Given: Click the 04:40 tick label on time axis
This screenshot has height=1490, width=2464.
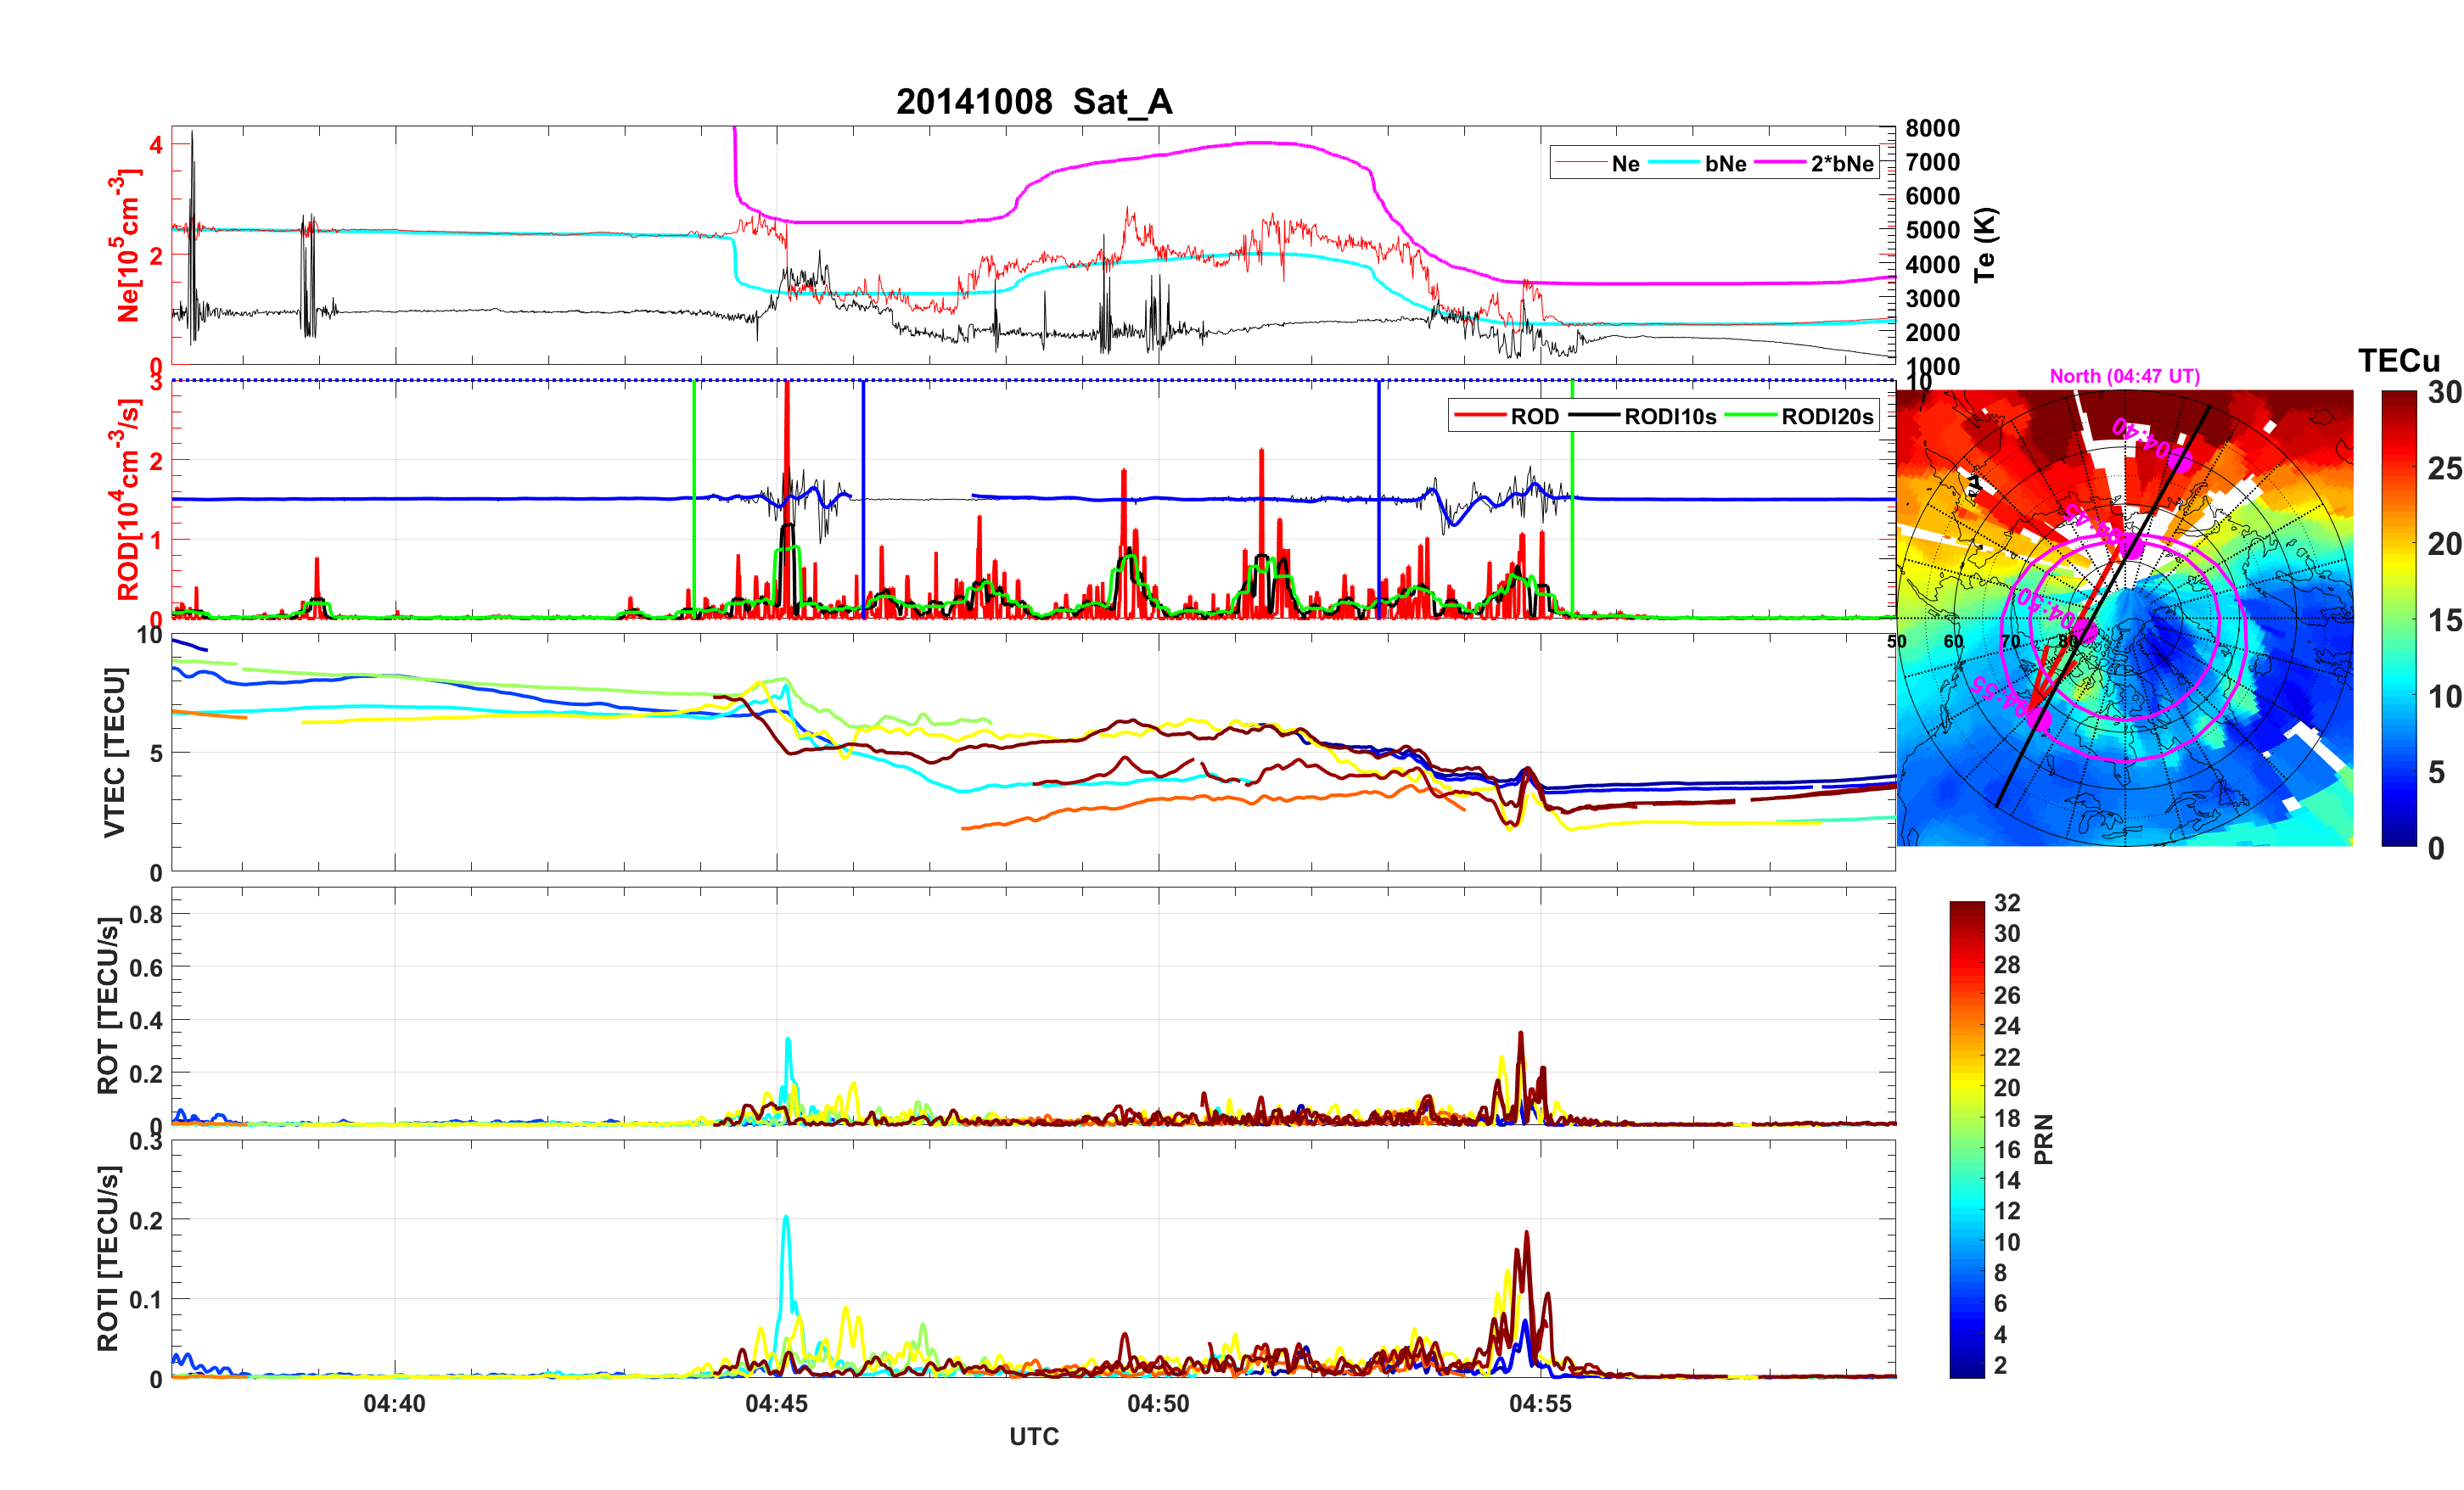Looking at the screenshot, I should coord(394,1403).
